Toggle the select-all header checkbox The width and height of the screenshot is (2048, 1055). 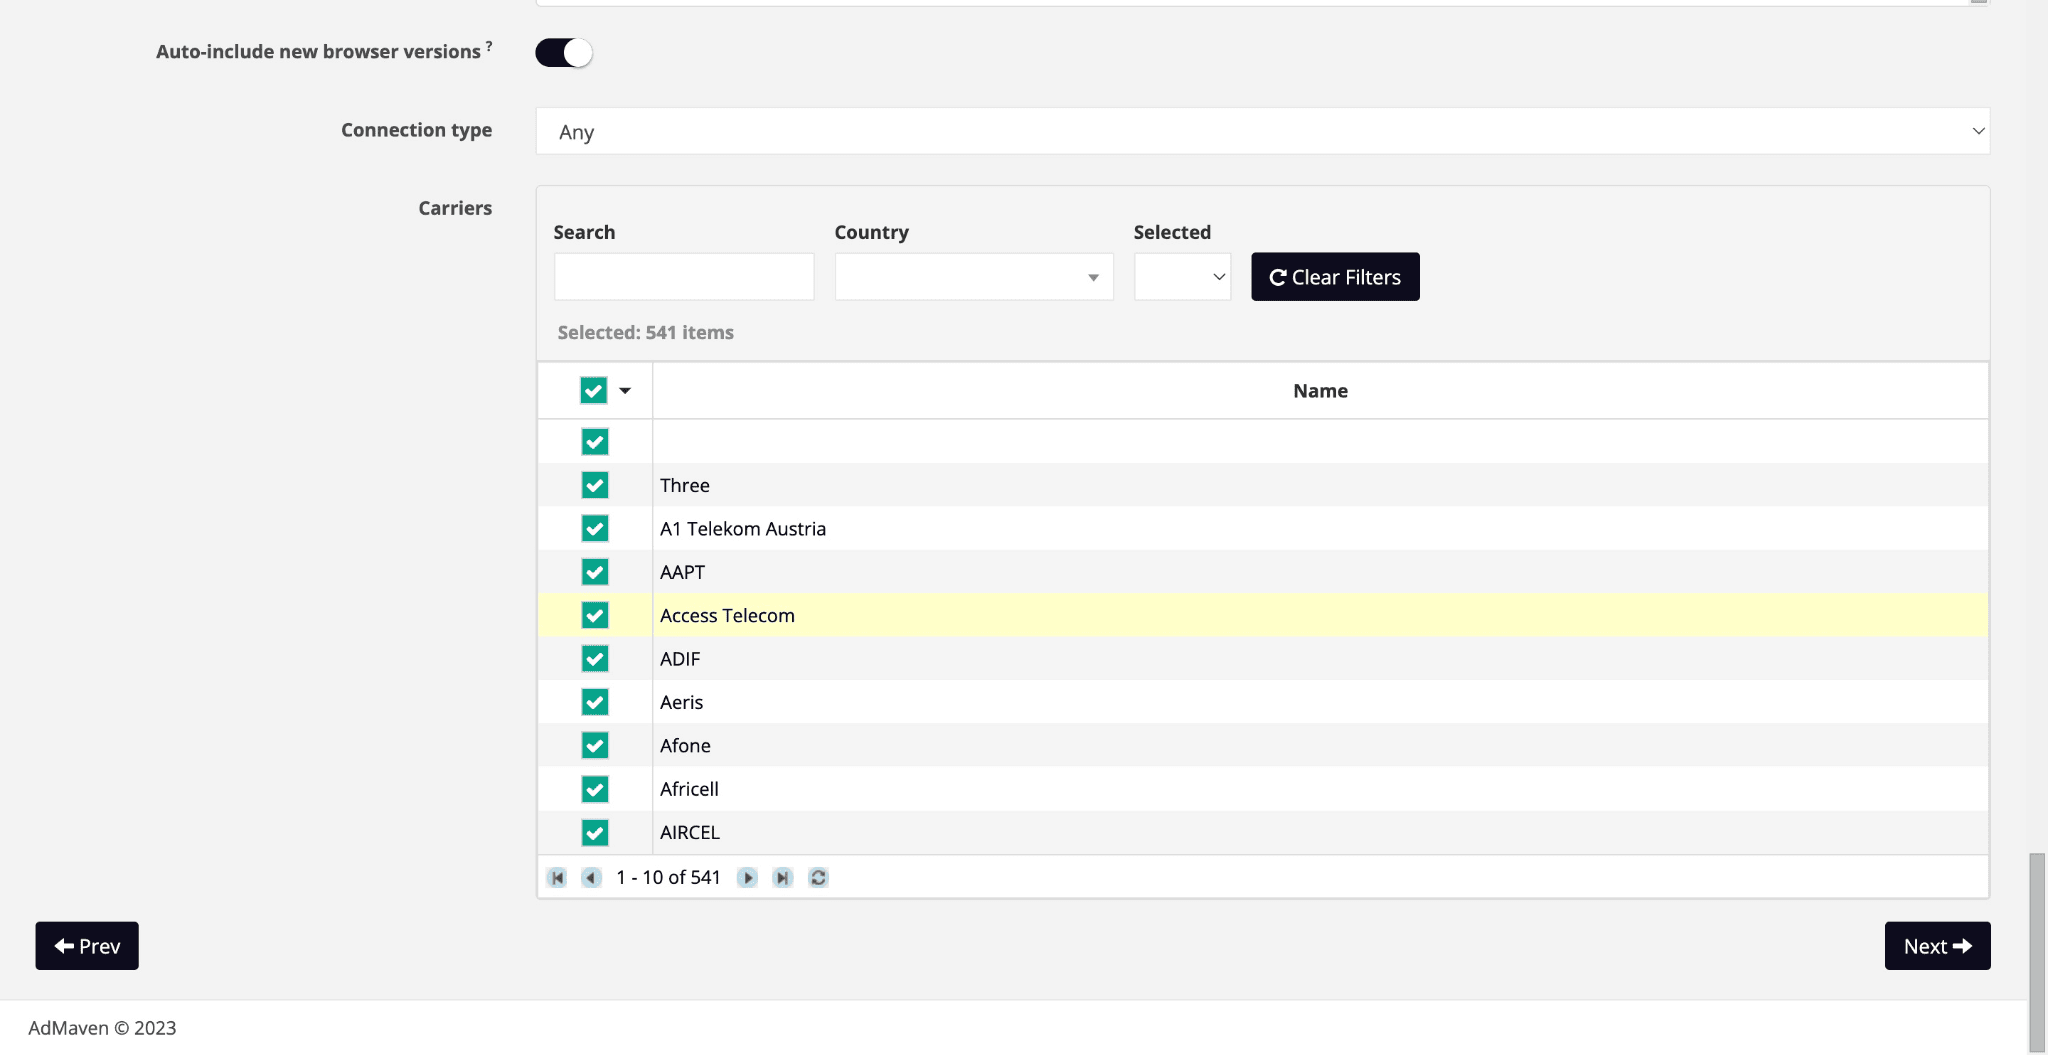click(x=594, y=390)
